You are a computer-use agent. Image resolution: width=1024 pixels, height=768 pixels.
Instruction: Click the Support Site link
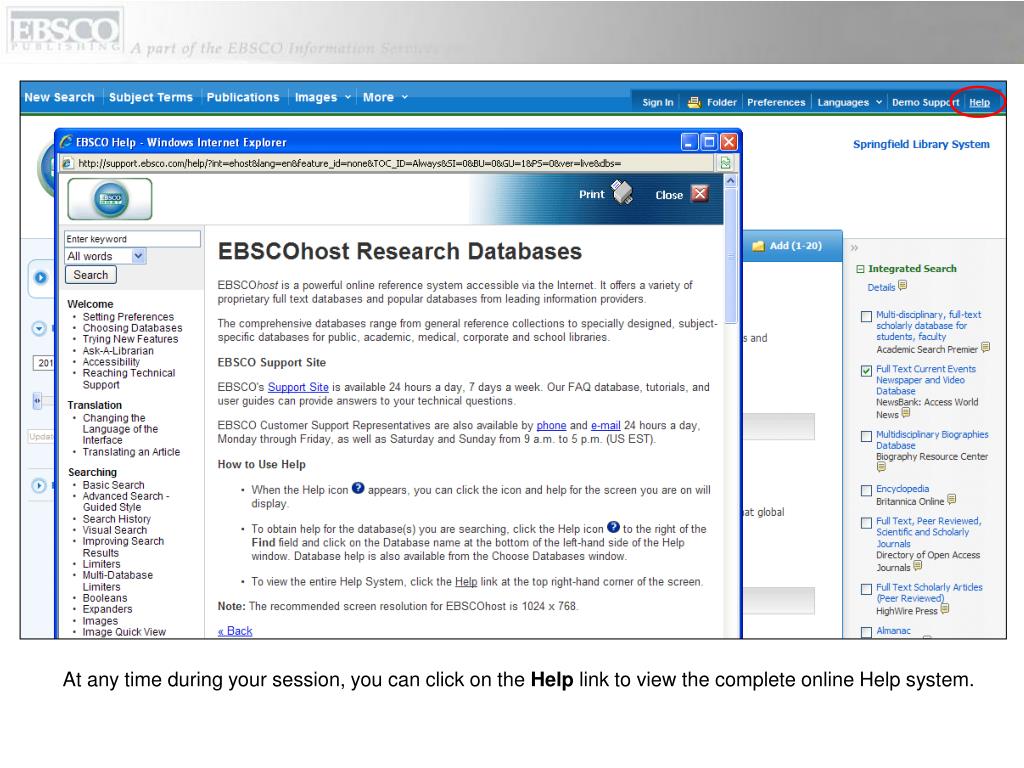[x=298, y=387]
